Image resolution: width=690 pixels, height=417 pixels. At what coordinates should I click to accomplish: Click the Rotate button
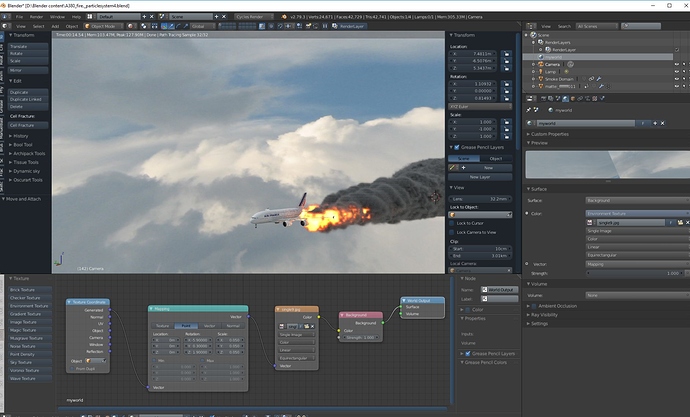coord(28,54)
